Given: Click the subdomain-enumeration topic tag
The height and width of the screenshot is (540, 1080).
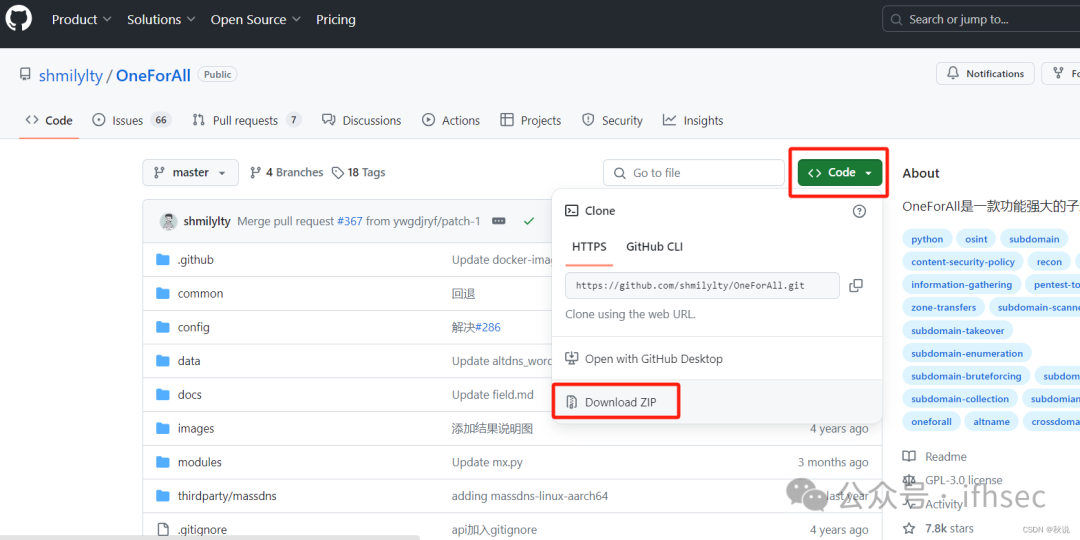Looking at the screenshot, I should (967, 353).
